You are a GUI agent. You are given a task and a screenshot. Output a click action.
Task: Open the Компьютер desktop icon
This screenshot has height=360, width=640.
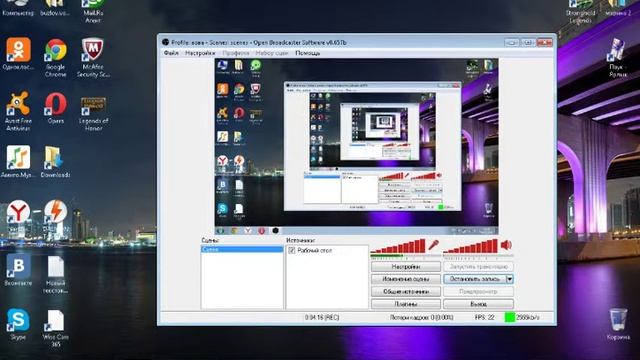click(18, 8)
